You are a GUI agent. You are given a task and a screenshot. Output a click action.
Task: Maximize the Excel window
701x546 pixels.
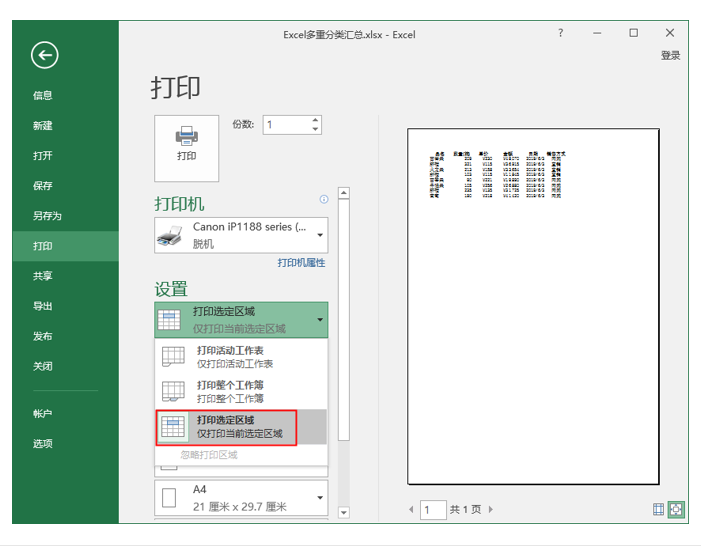[x=633, y=33]
